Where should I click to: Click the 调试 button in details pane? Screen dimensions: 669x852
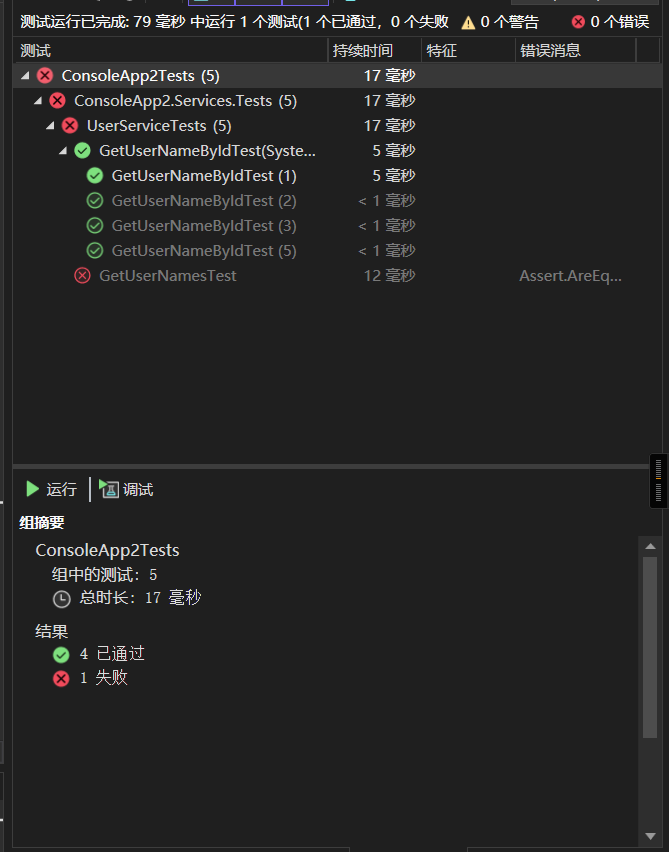126,490
